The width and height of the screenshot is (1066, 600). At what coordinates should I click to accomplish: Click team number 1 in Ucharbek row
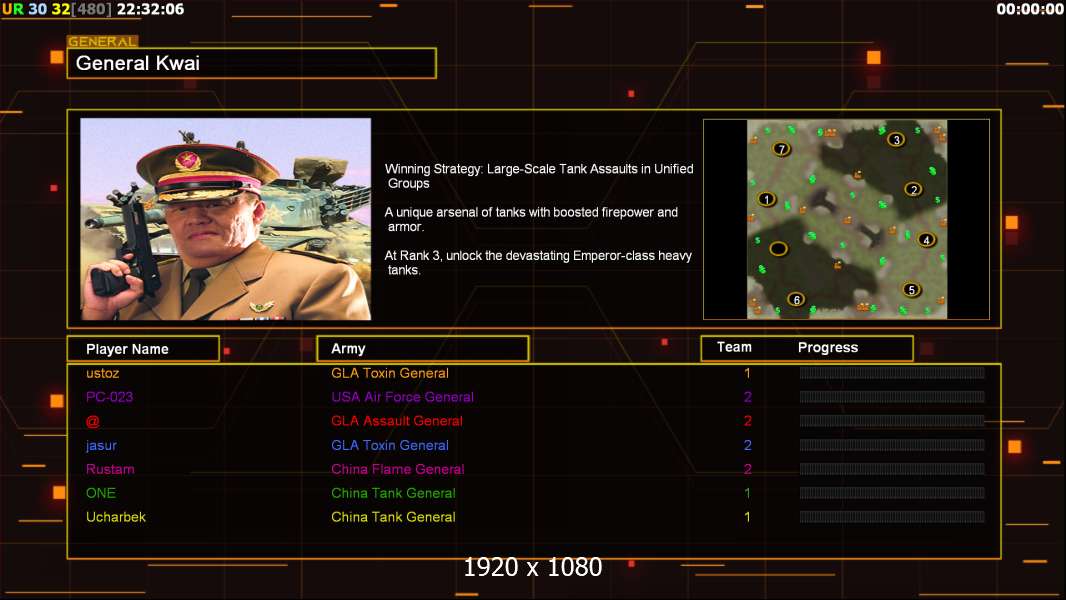click(x=747, y=517)
